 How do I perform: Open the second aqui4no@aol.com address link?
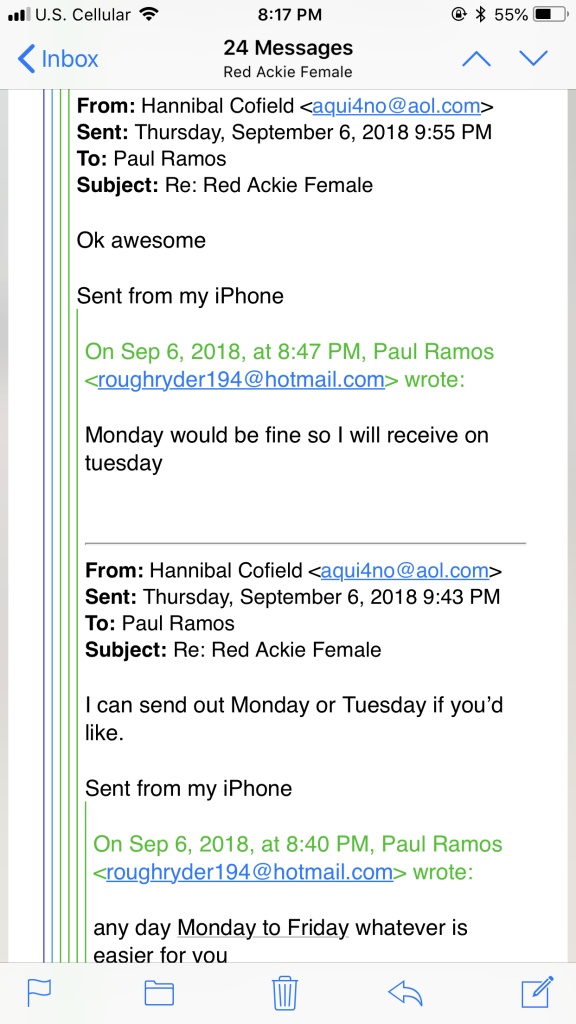click(405, 570)
